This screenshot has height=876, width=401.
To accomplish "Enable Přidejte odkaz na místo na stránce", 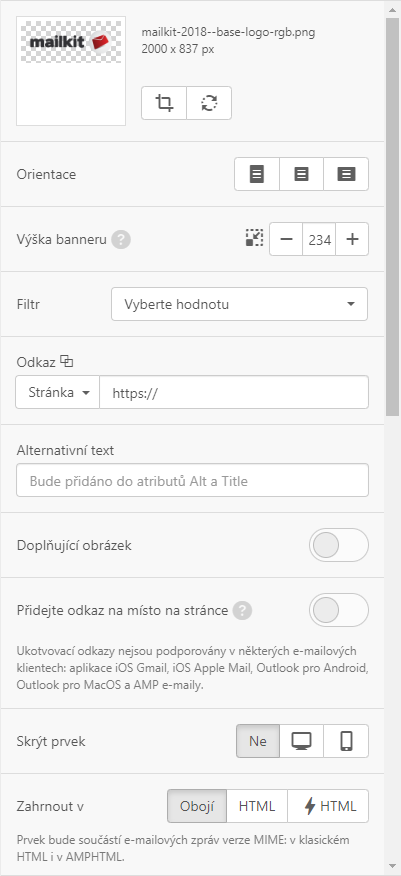I will click(x=338, y=610).
